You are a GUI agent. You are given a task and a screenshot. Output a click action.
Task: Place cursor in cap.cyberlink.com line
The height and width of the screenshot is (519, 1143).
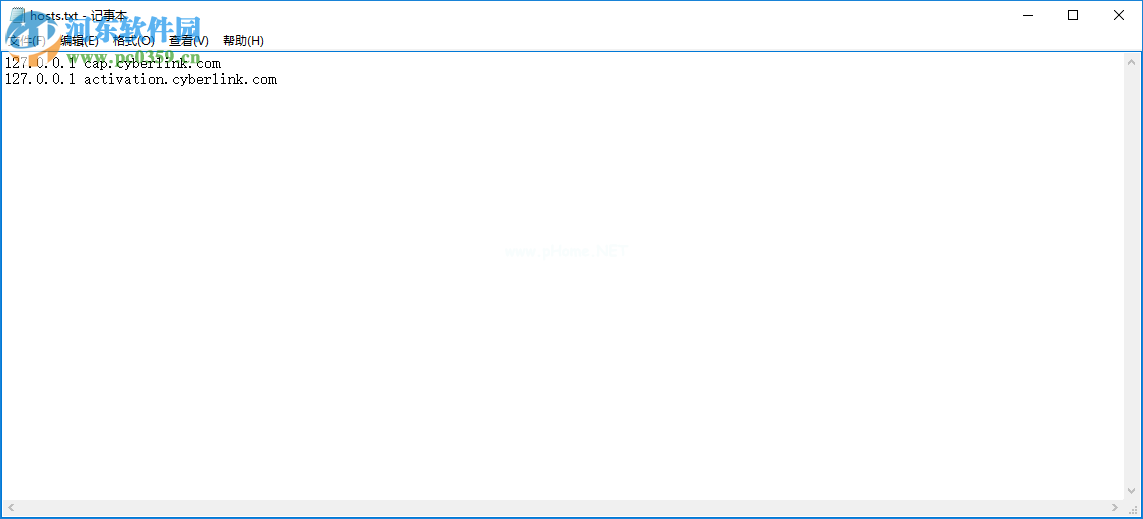[113, 63]
